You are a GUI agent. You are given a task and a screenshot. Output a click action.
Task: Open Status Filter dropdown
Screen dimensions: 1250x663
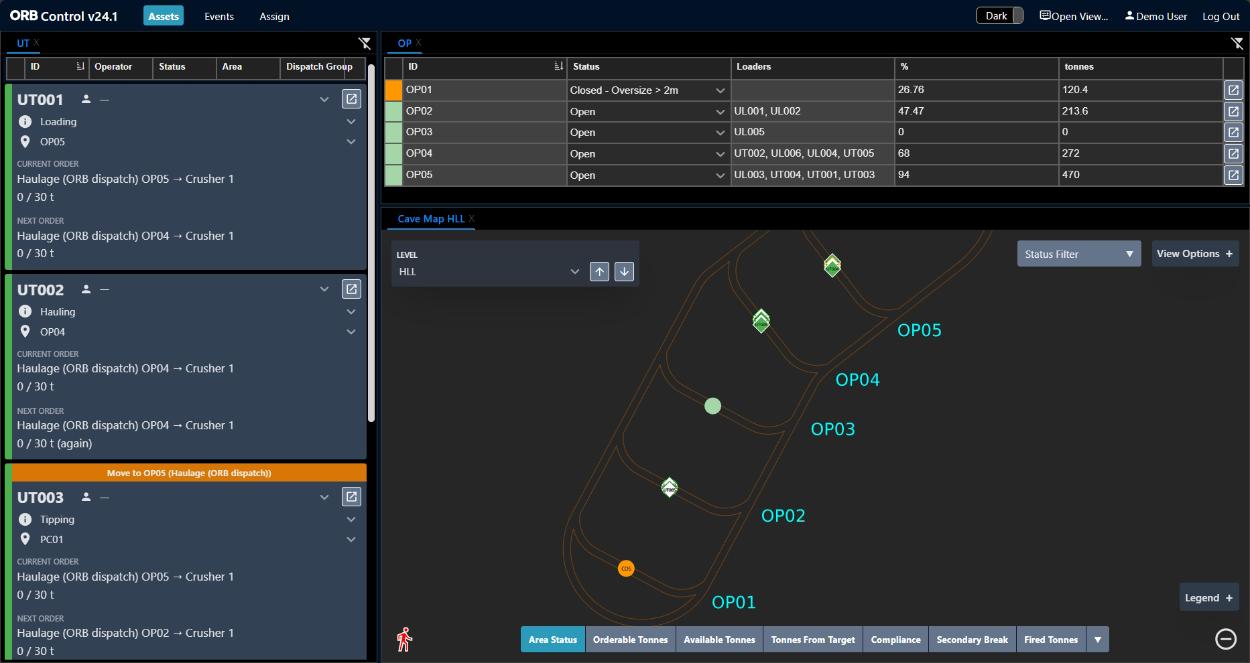pyautogui.click(x=1079, y=254)
